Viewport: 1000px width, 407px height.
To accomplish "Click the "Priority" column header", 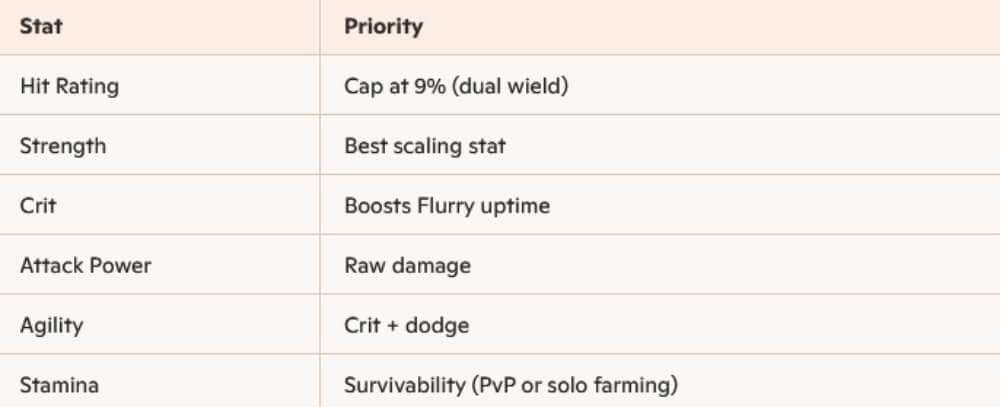I will [x=383, y=27].
